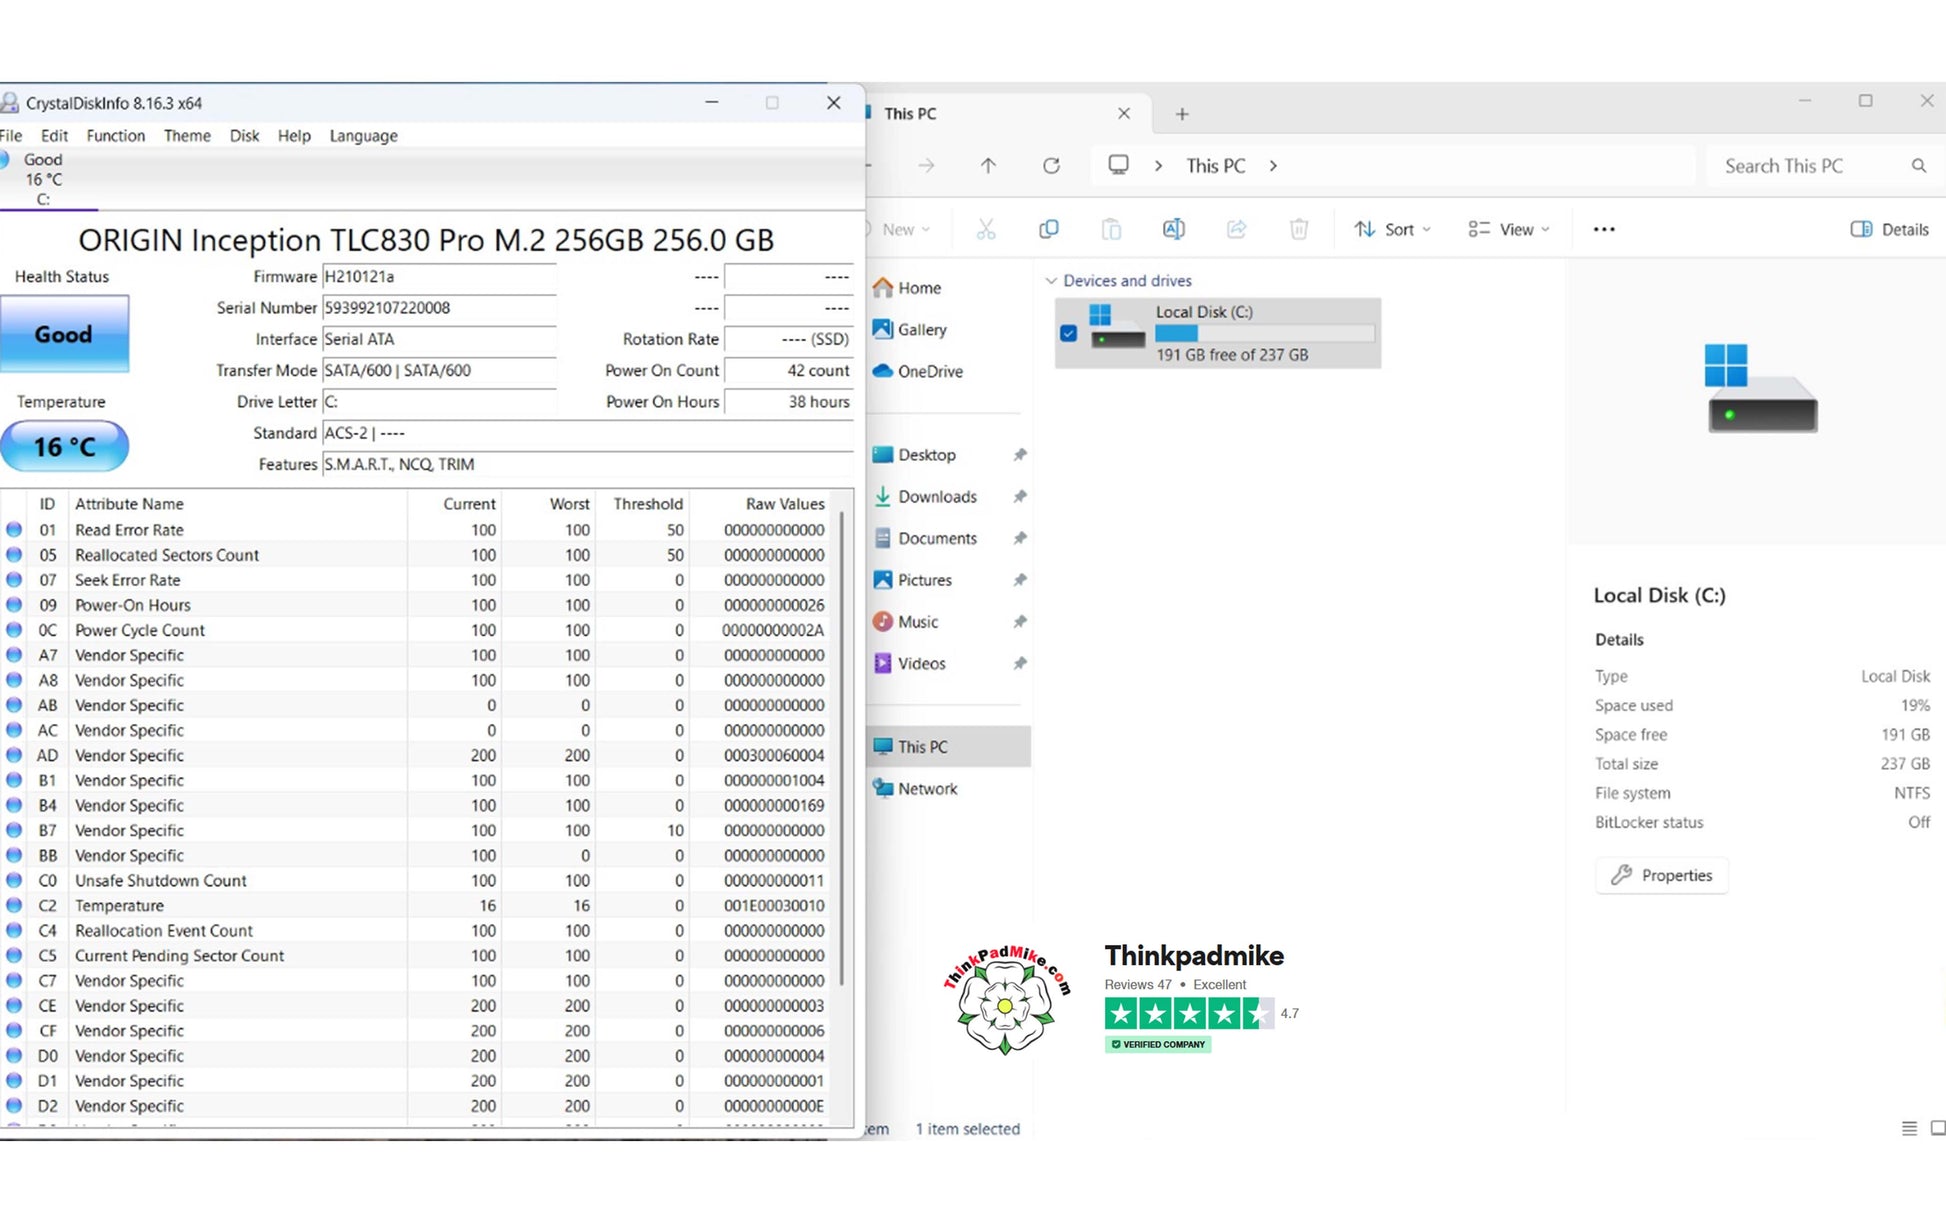Open the See more ellipsis menu
Image resolution: width=1946 pixels, height=1223 pixels.
pos(1604,229)
